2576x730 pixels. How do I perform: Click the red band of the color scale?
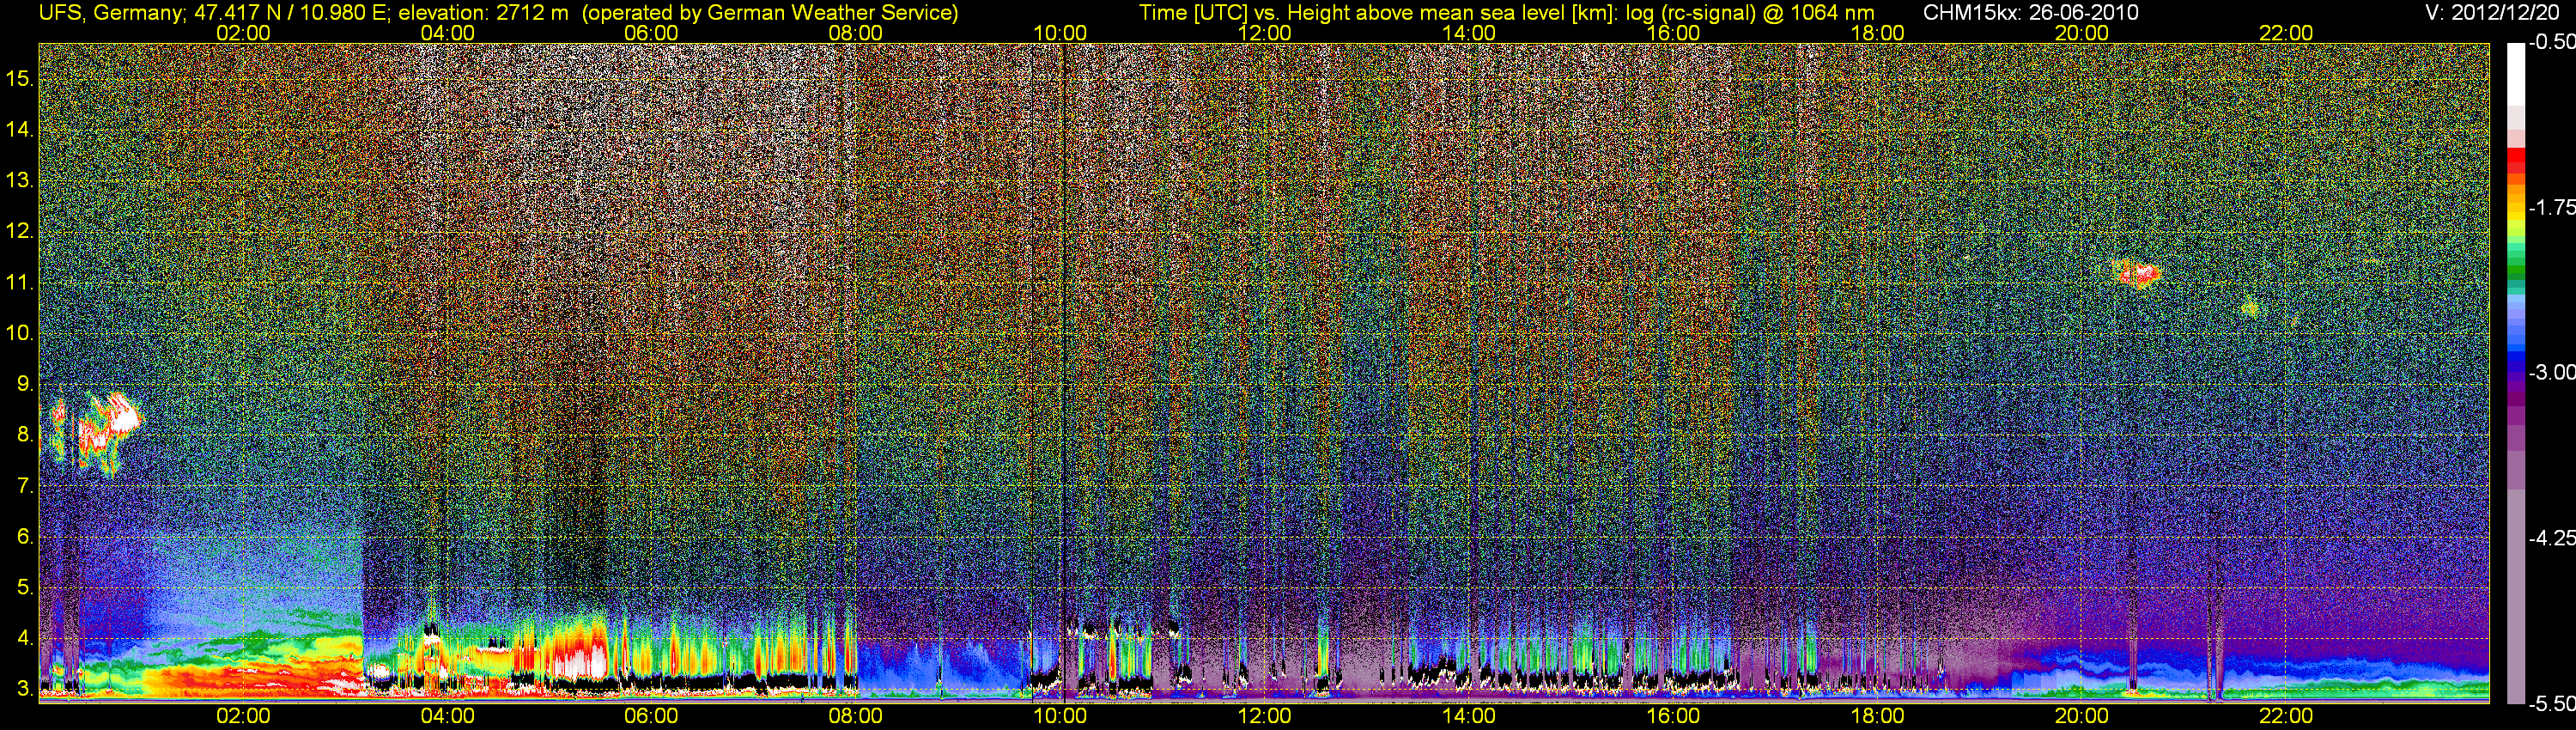pos(2516,160)
